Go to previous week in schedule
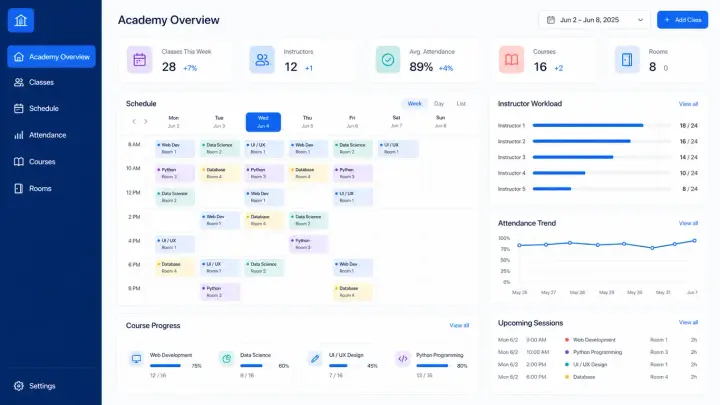This screenshot has width=720, height=405. (x=134, y=122)
